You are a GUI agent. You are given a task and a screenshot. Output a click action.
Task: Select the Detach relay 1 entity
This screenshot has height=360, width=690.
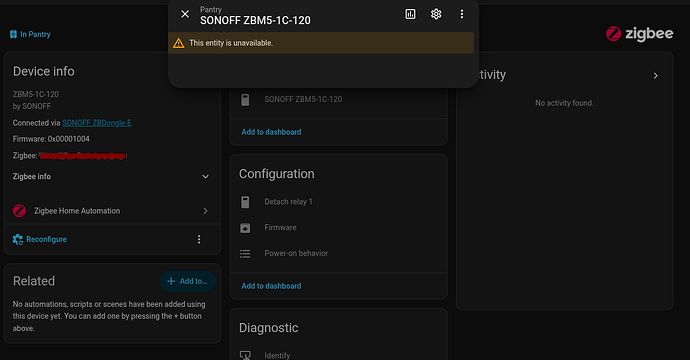point(338,202)
